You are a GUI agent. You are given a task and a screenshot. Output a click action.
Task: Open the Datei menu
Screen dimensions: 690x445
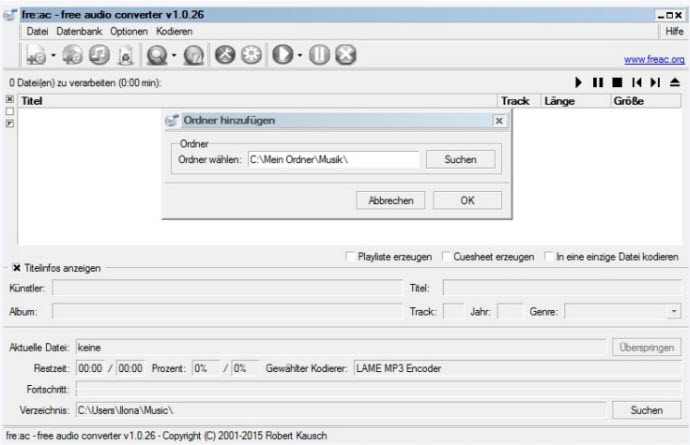click(37, 31)
